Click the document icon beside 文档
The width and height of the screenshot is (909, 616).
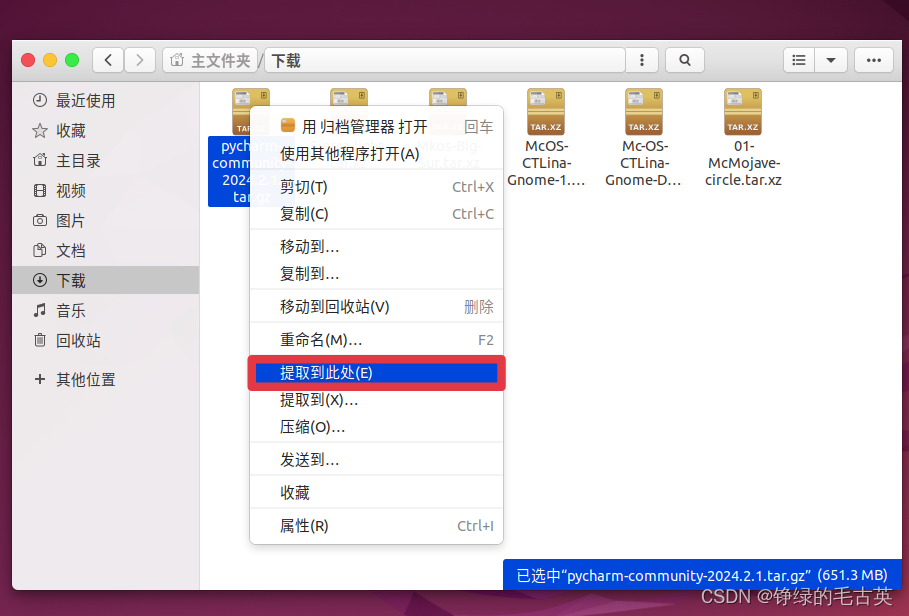click(x=39, y=250)
